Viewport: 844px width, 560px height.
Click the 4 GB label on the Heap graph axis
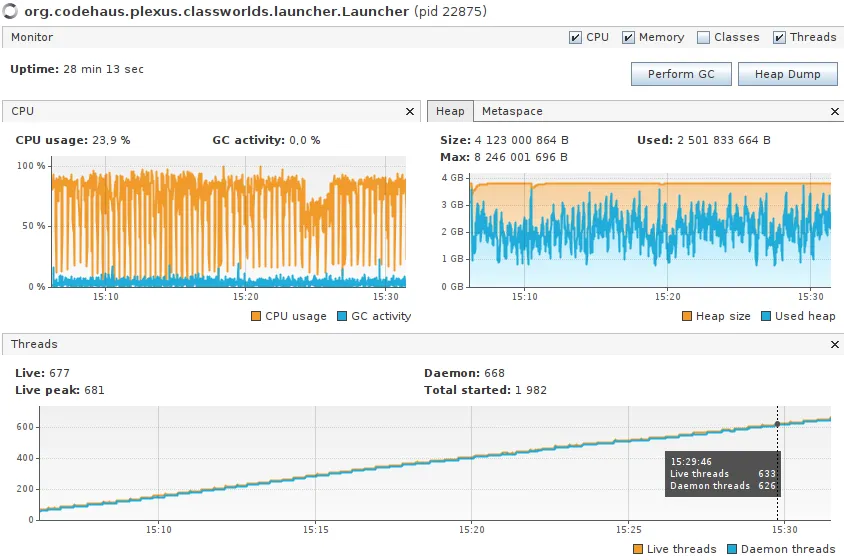[453, 178]
